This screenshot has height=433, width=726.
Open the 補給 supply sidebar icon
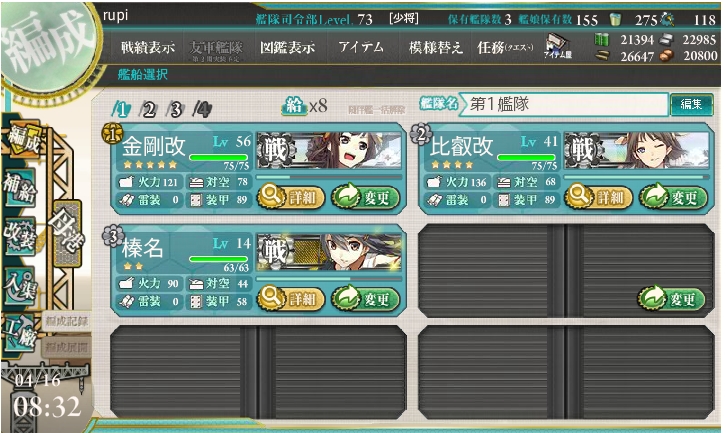pyautogui.click(x=20, y=188)
